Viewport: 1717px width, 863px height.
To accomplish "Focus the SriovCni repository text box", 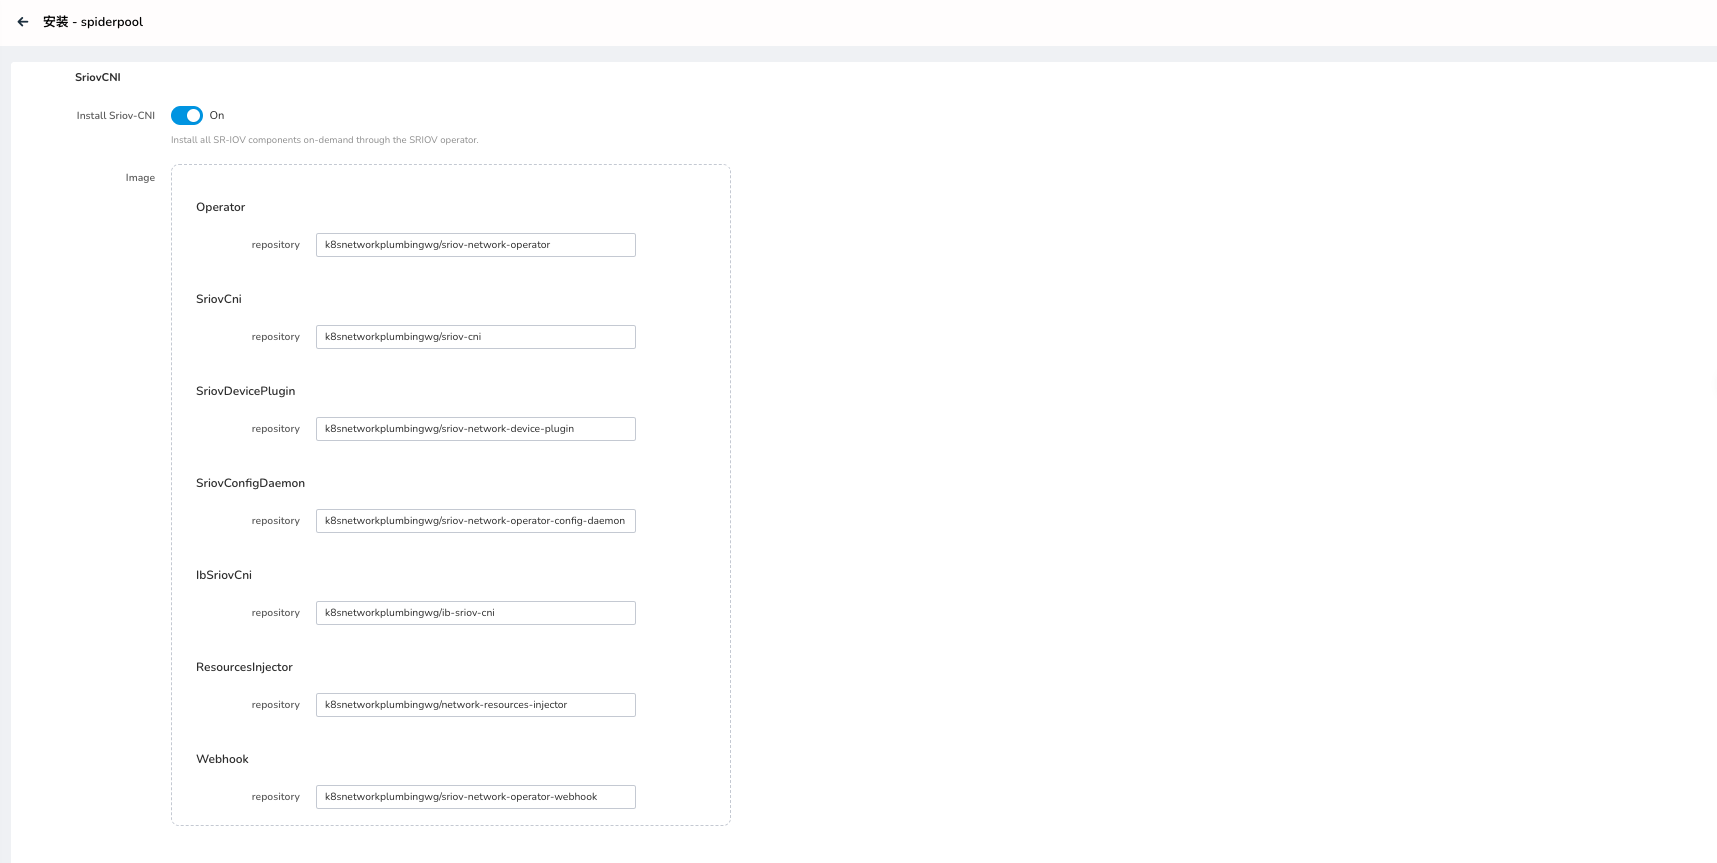I will tap(475, 337).
